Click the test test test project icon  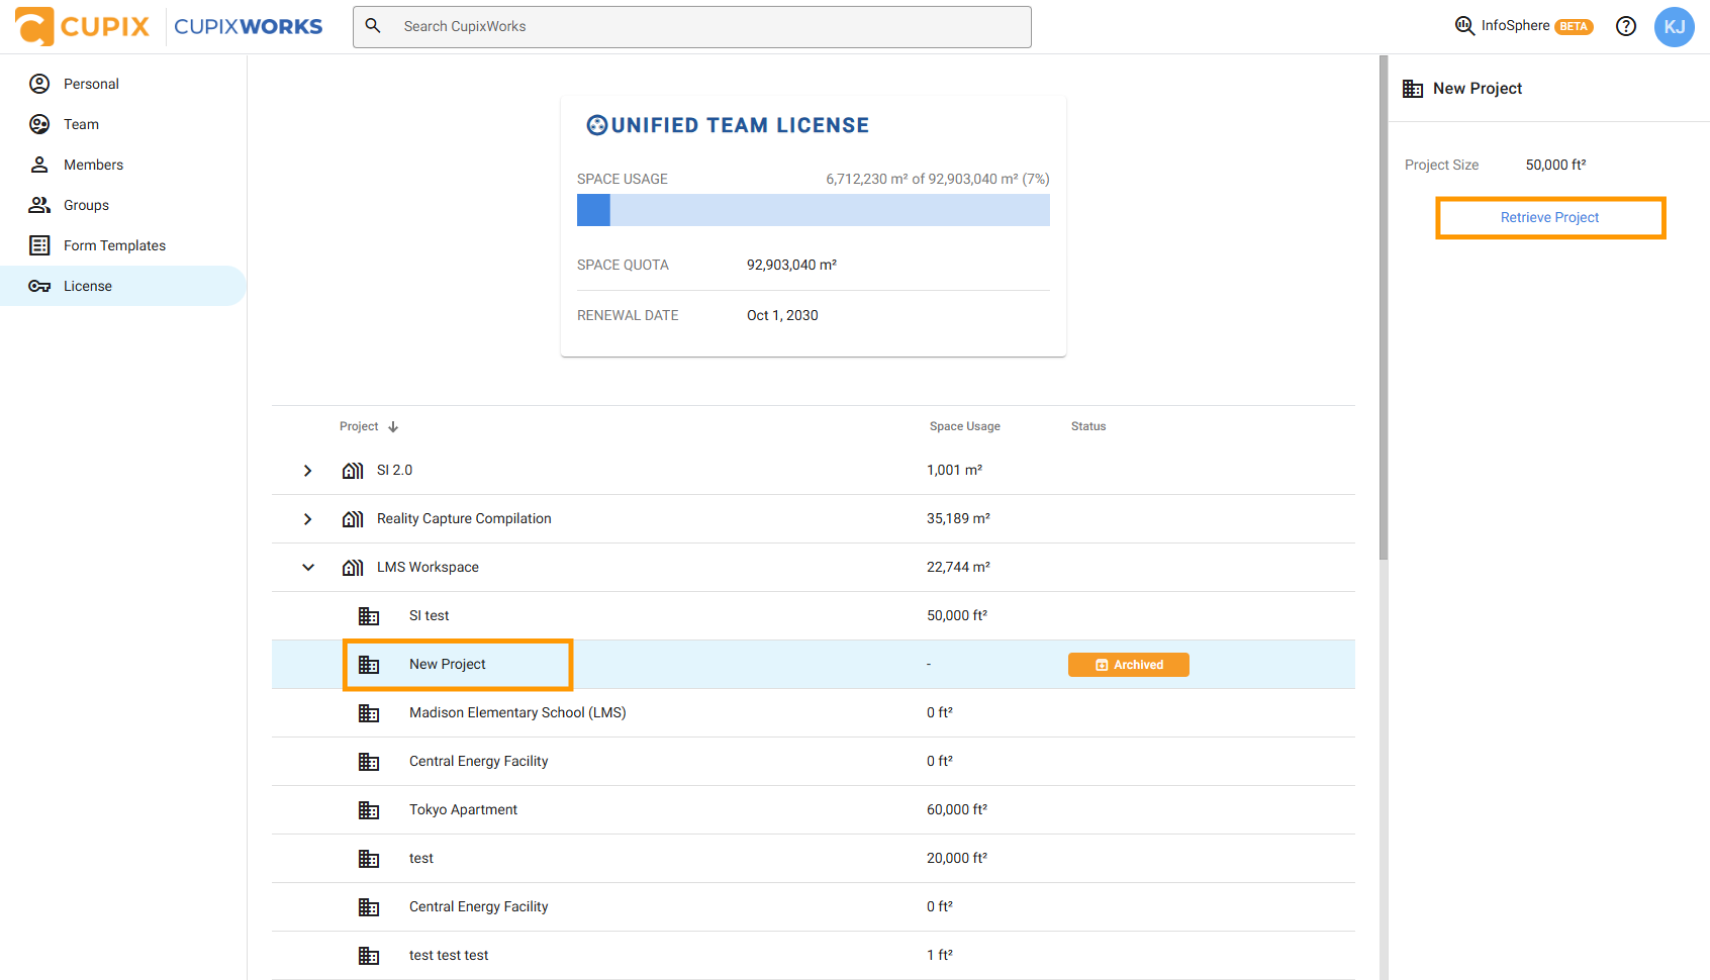click(x=369, y=956)
